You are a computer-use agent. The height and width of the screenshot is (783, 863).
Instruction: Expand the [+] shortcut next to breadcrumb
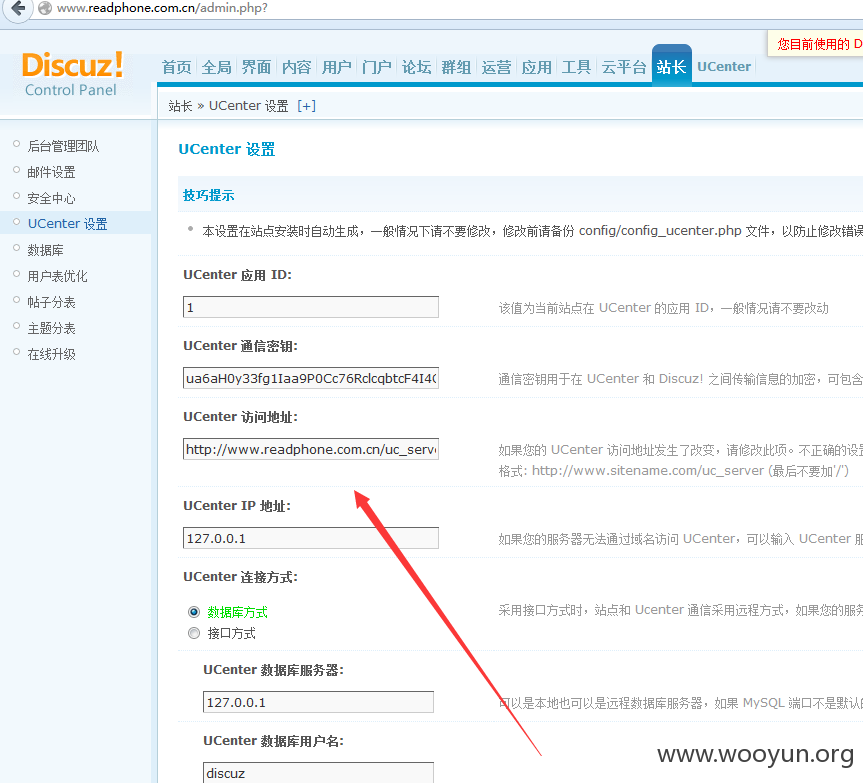point(306,106)
